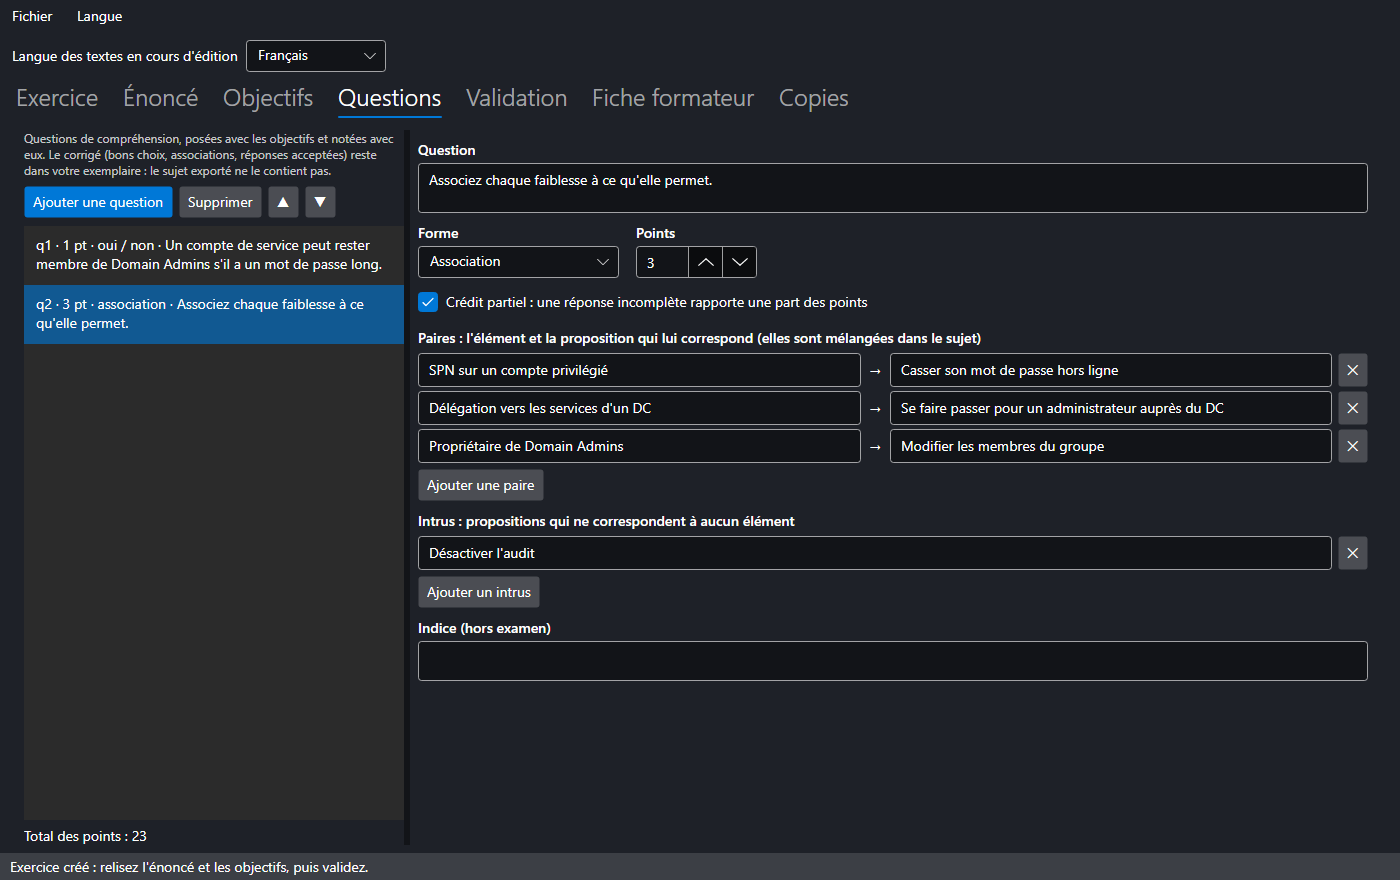Switch to the Exercice tab
The width and height of the screenshot is (1400, 880).
tap(57, 98)
